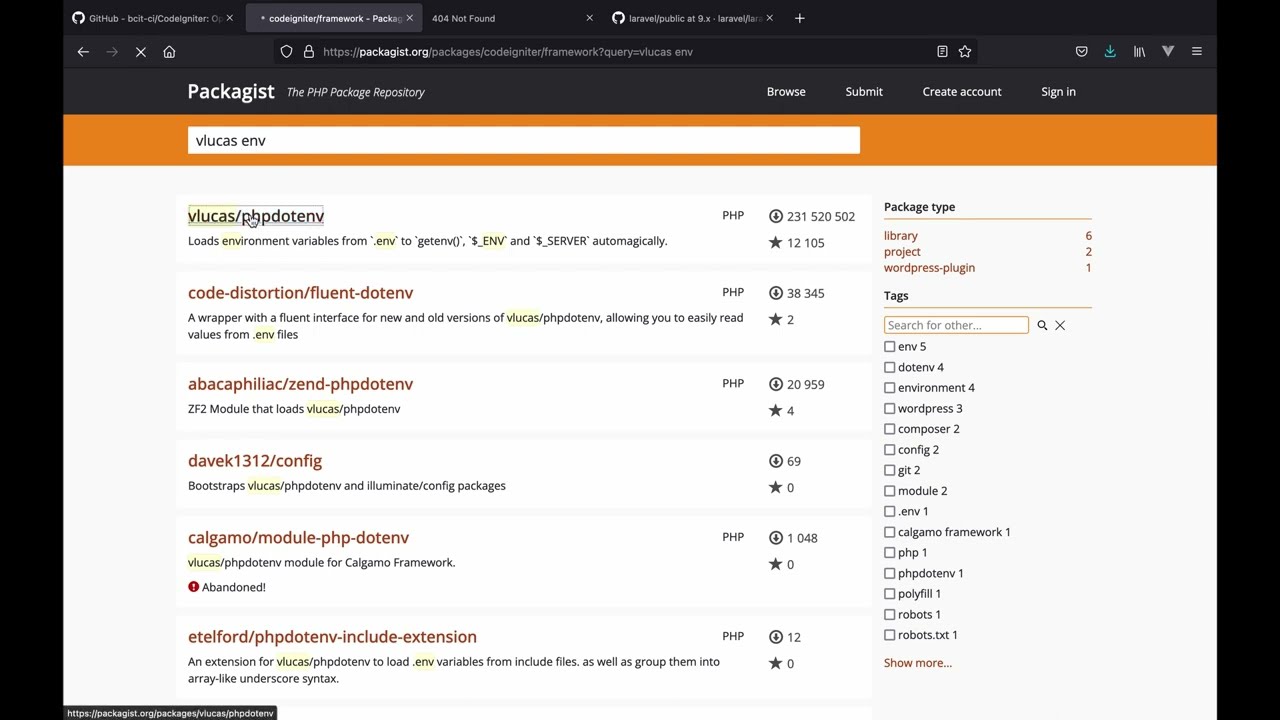Go to Packagist home via logo

point(231,91)
